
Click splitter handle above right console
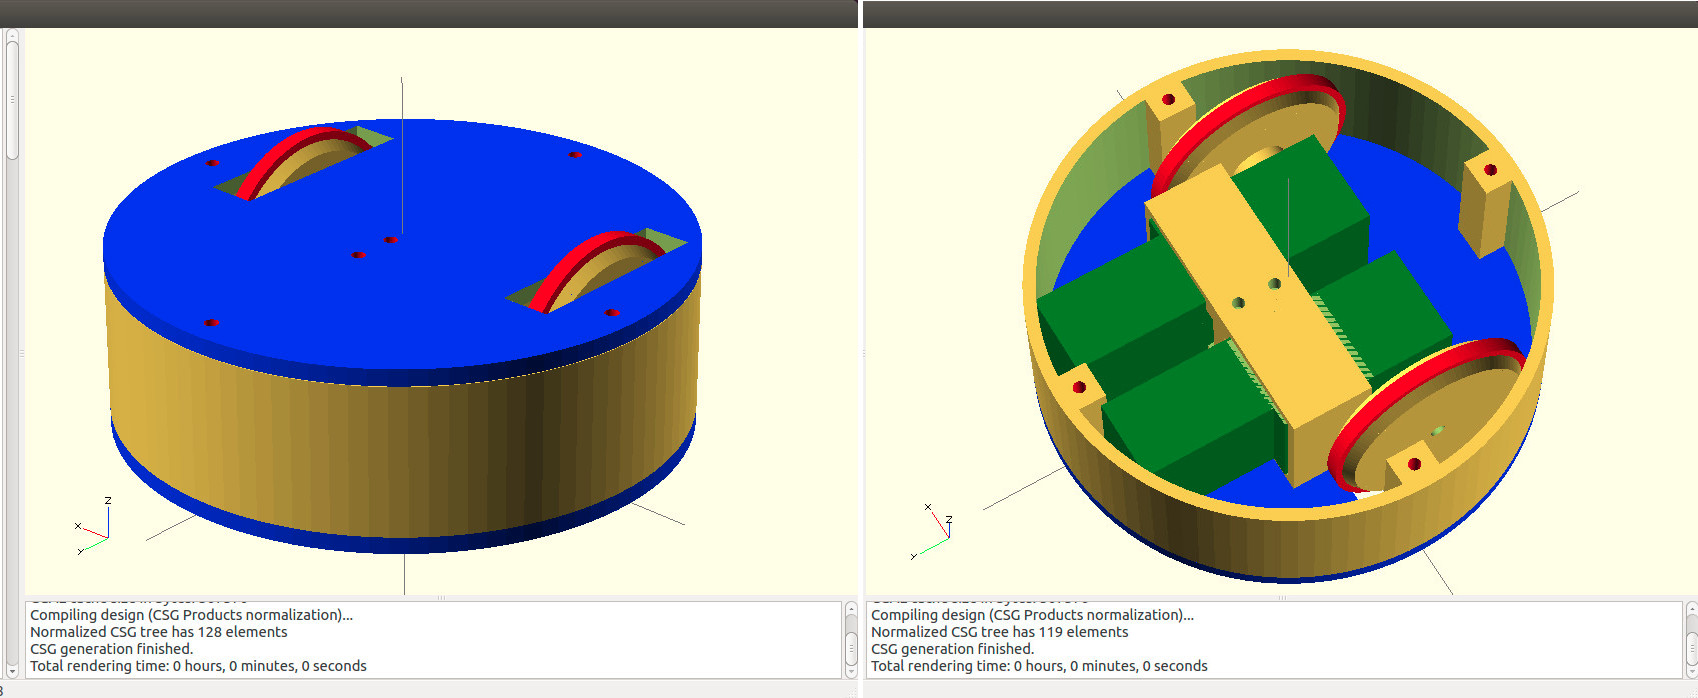coord(1281,598)
